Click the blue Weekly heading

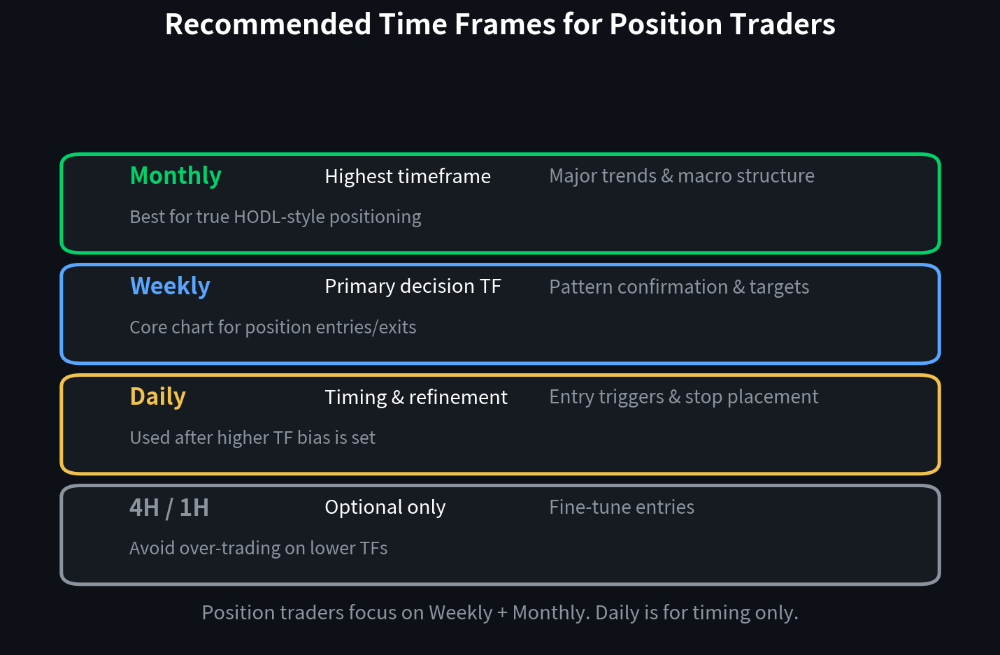170,286
